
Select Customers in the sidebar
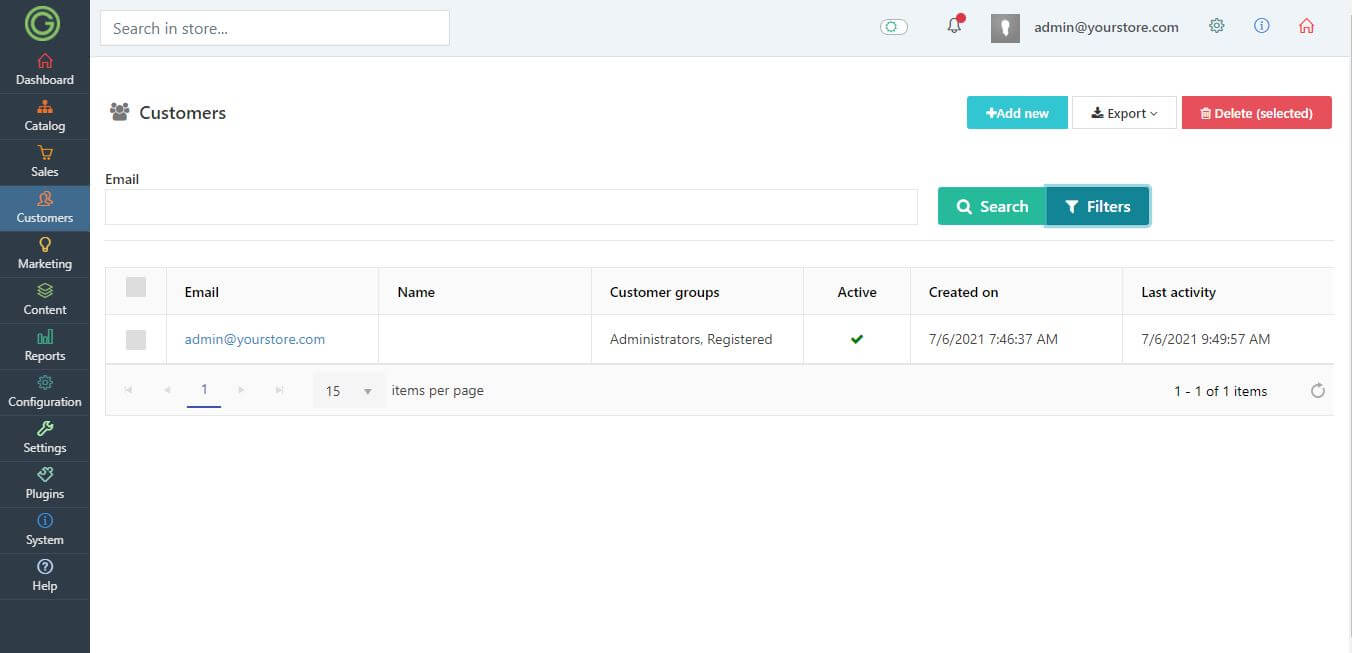tap(45, 208)
